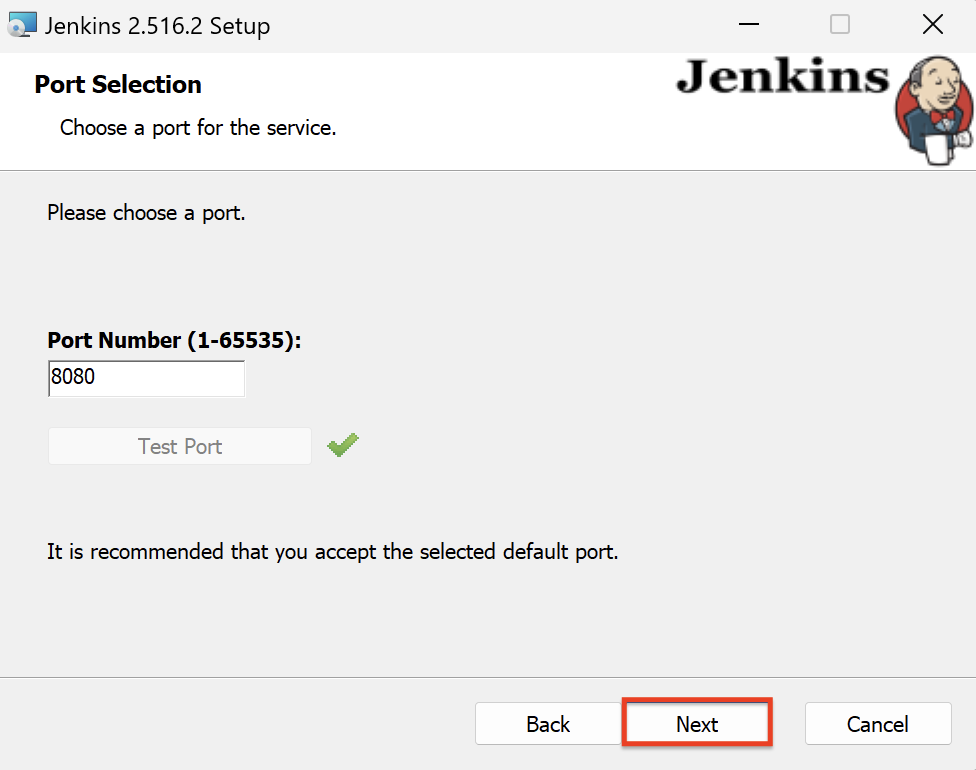Close the Jenkins 2.516.2 Setup window

(932, 24)
